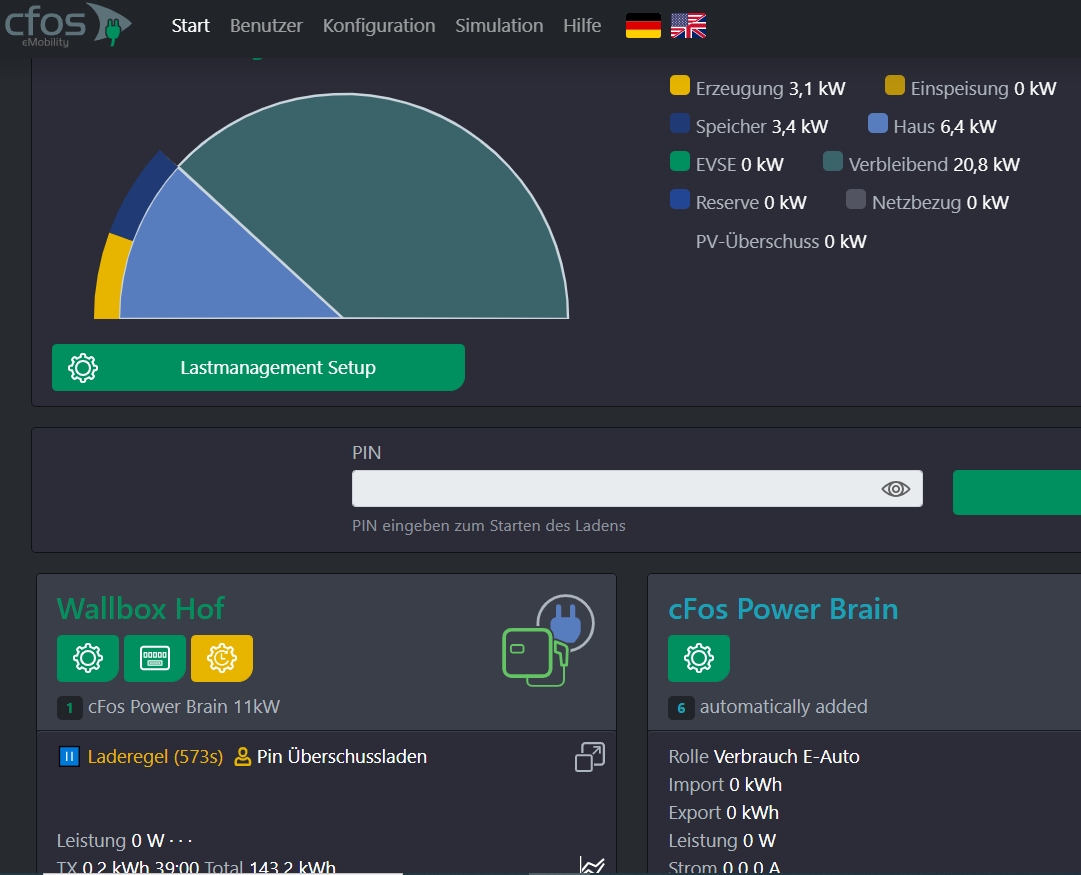Click the Haus light blue swatch
The height and width of the screenshot is (875, 1081).
coord(878,123)
